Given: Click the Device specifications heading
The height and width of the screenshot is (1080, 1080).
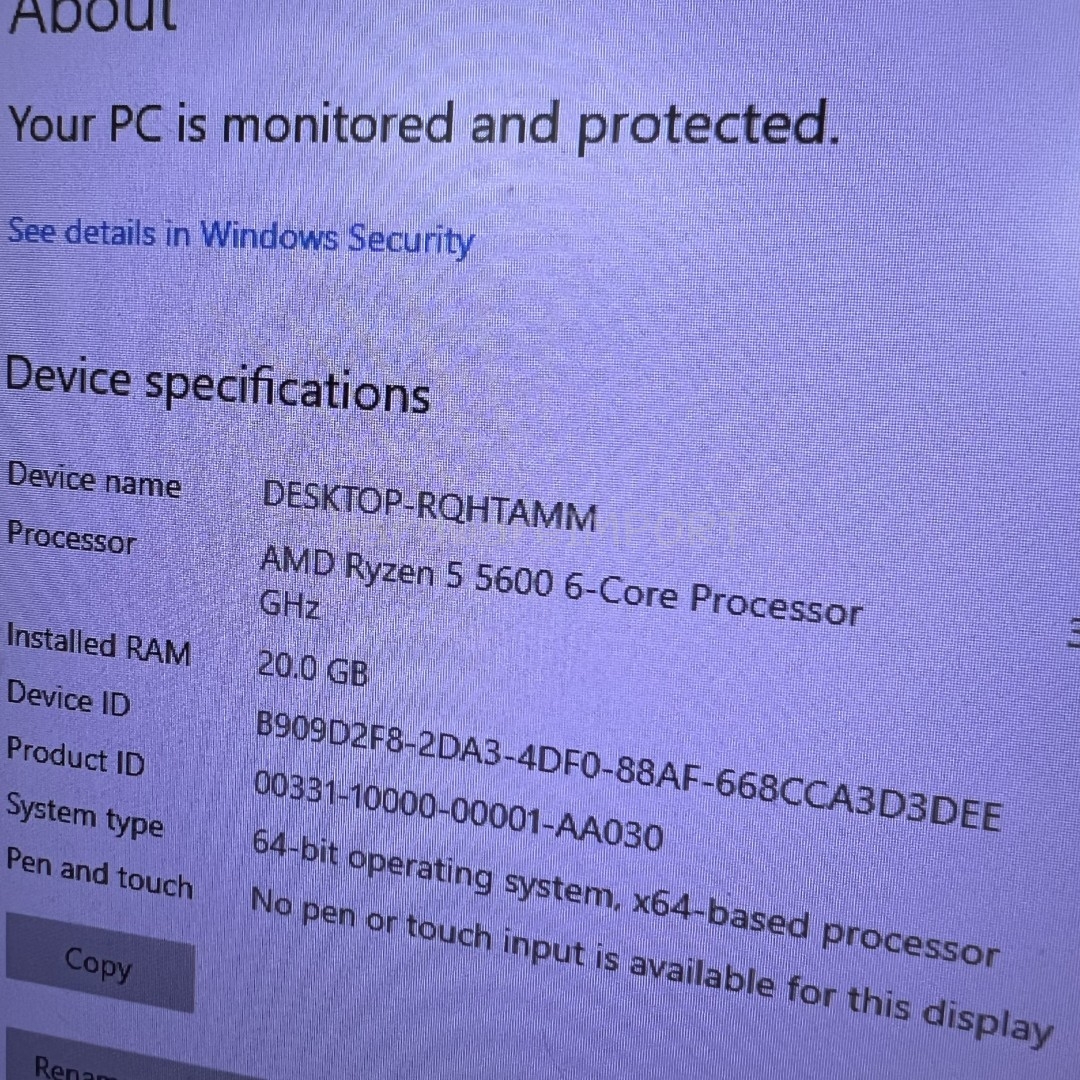Looking at the screenshot, I should click(218, 386).
